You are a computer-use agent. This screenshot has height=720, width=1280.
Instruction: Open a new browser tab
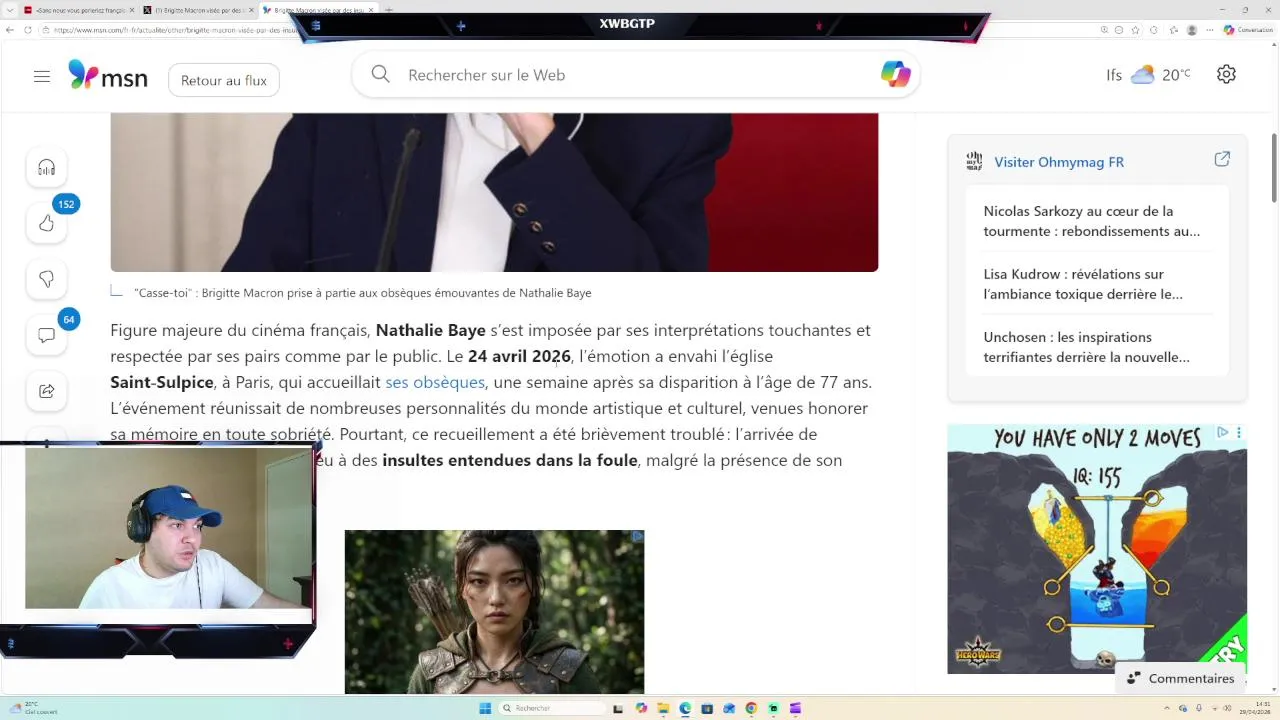point(389,10)
